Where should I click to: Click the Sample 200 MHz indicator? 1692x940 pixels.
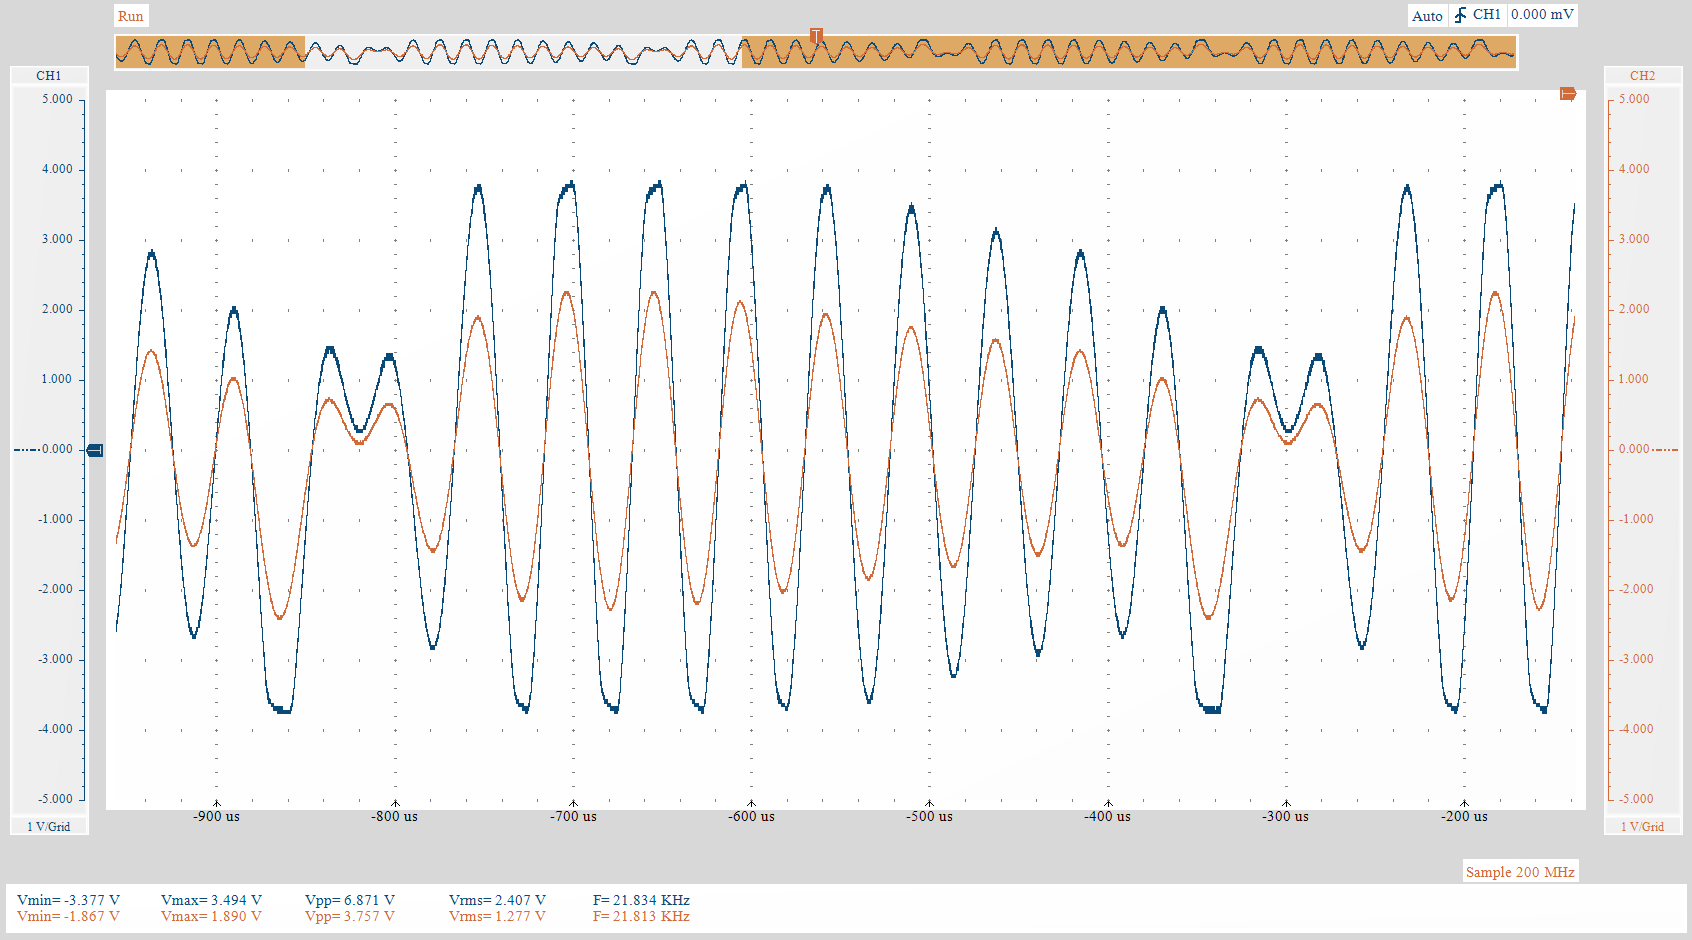(x=1520, y=872)
